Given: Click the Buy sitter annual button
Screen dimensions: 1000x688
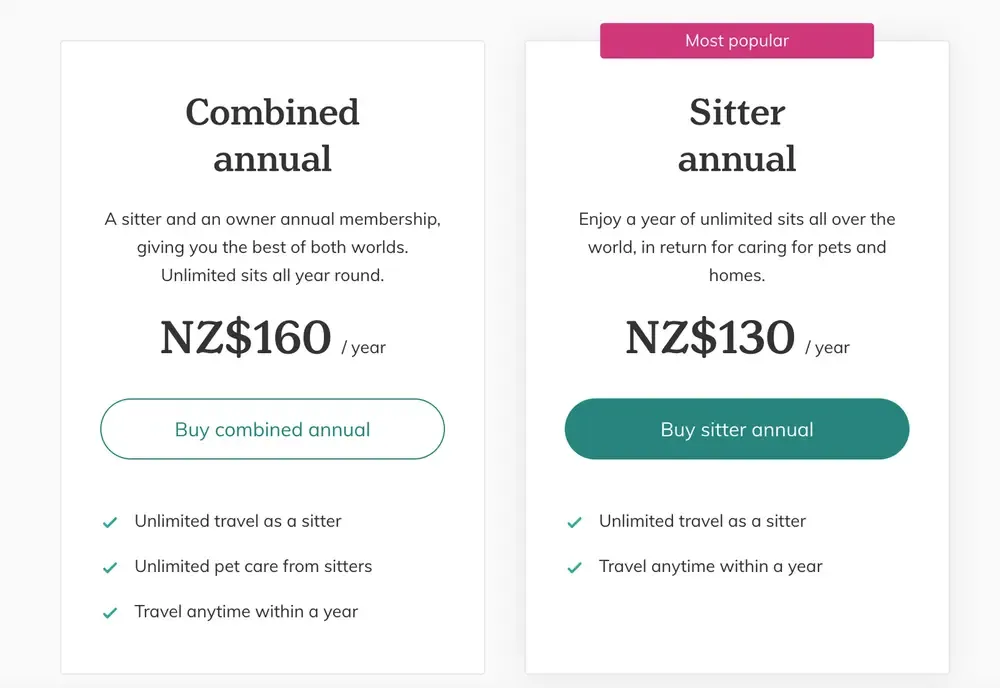Looking at the screenshot, I should pyautogui.click(x=737, y=429).
